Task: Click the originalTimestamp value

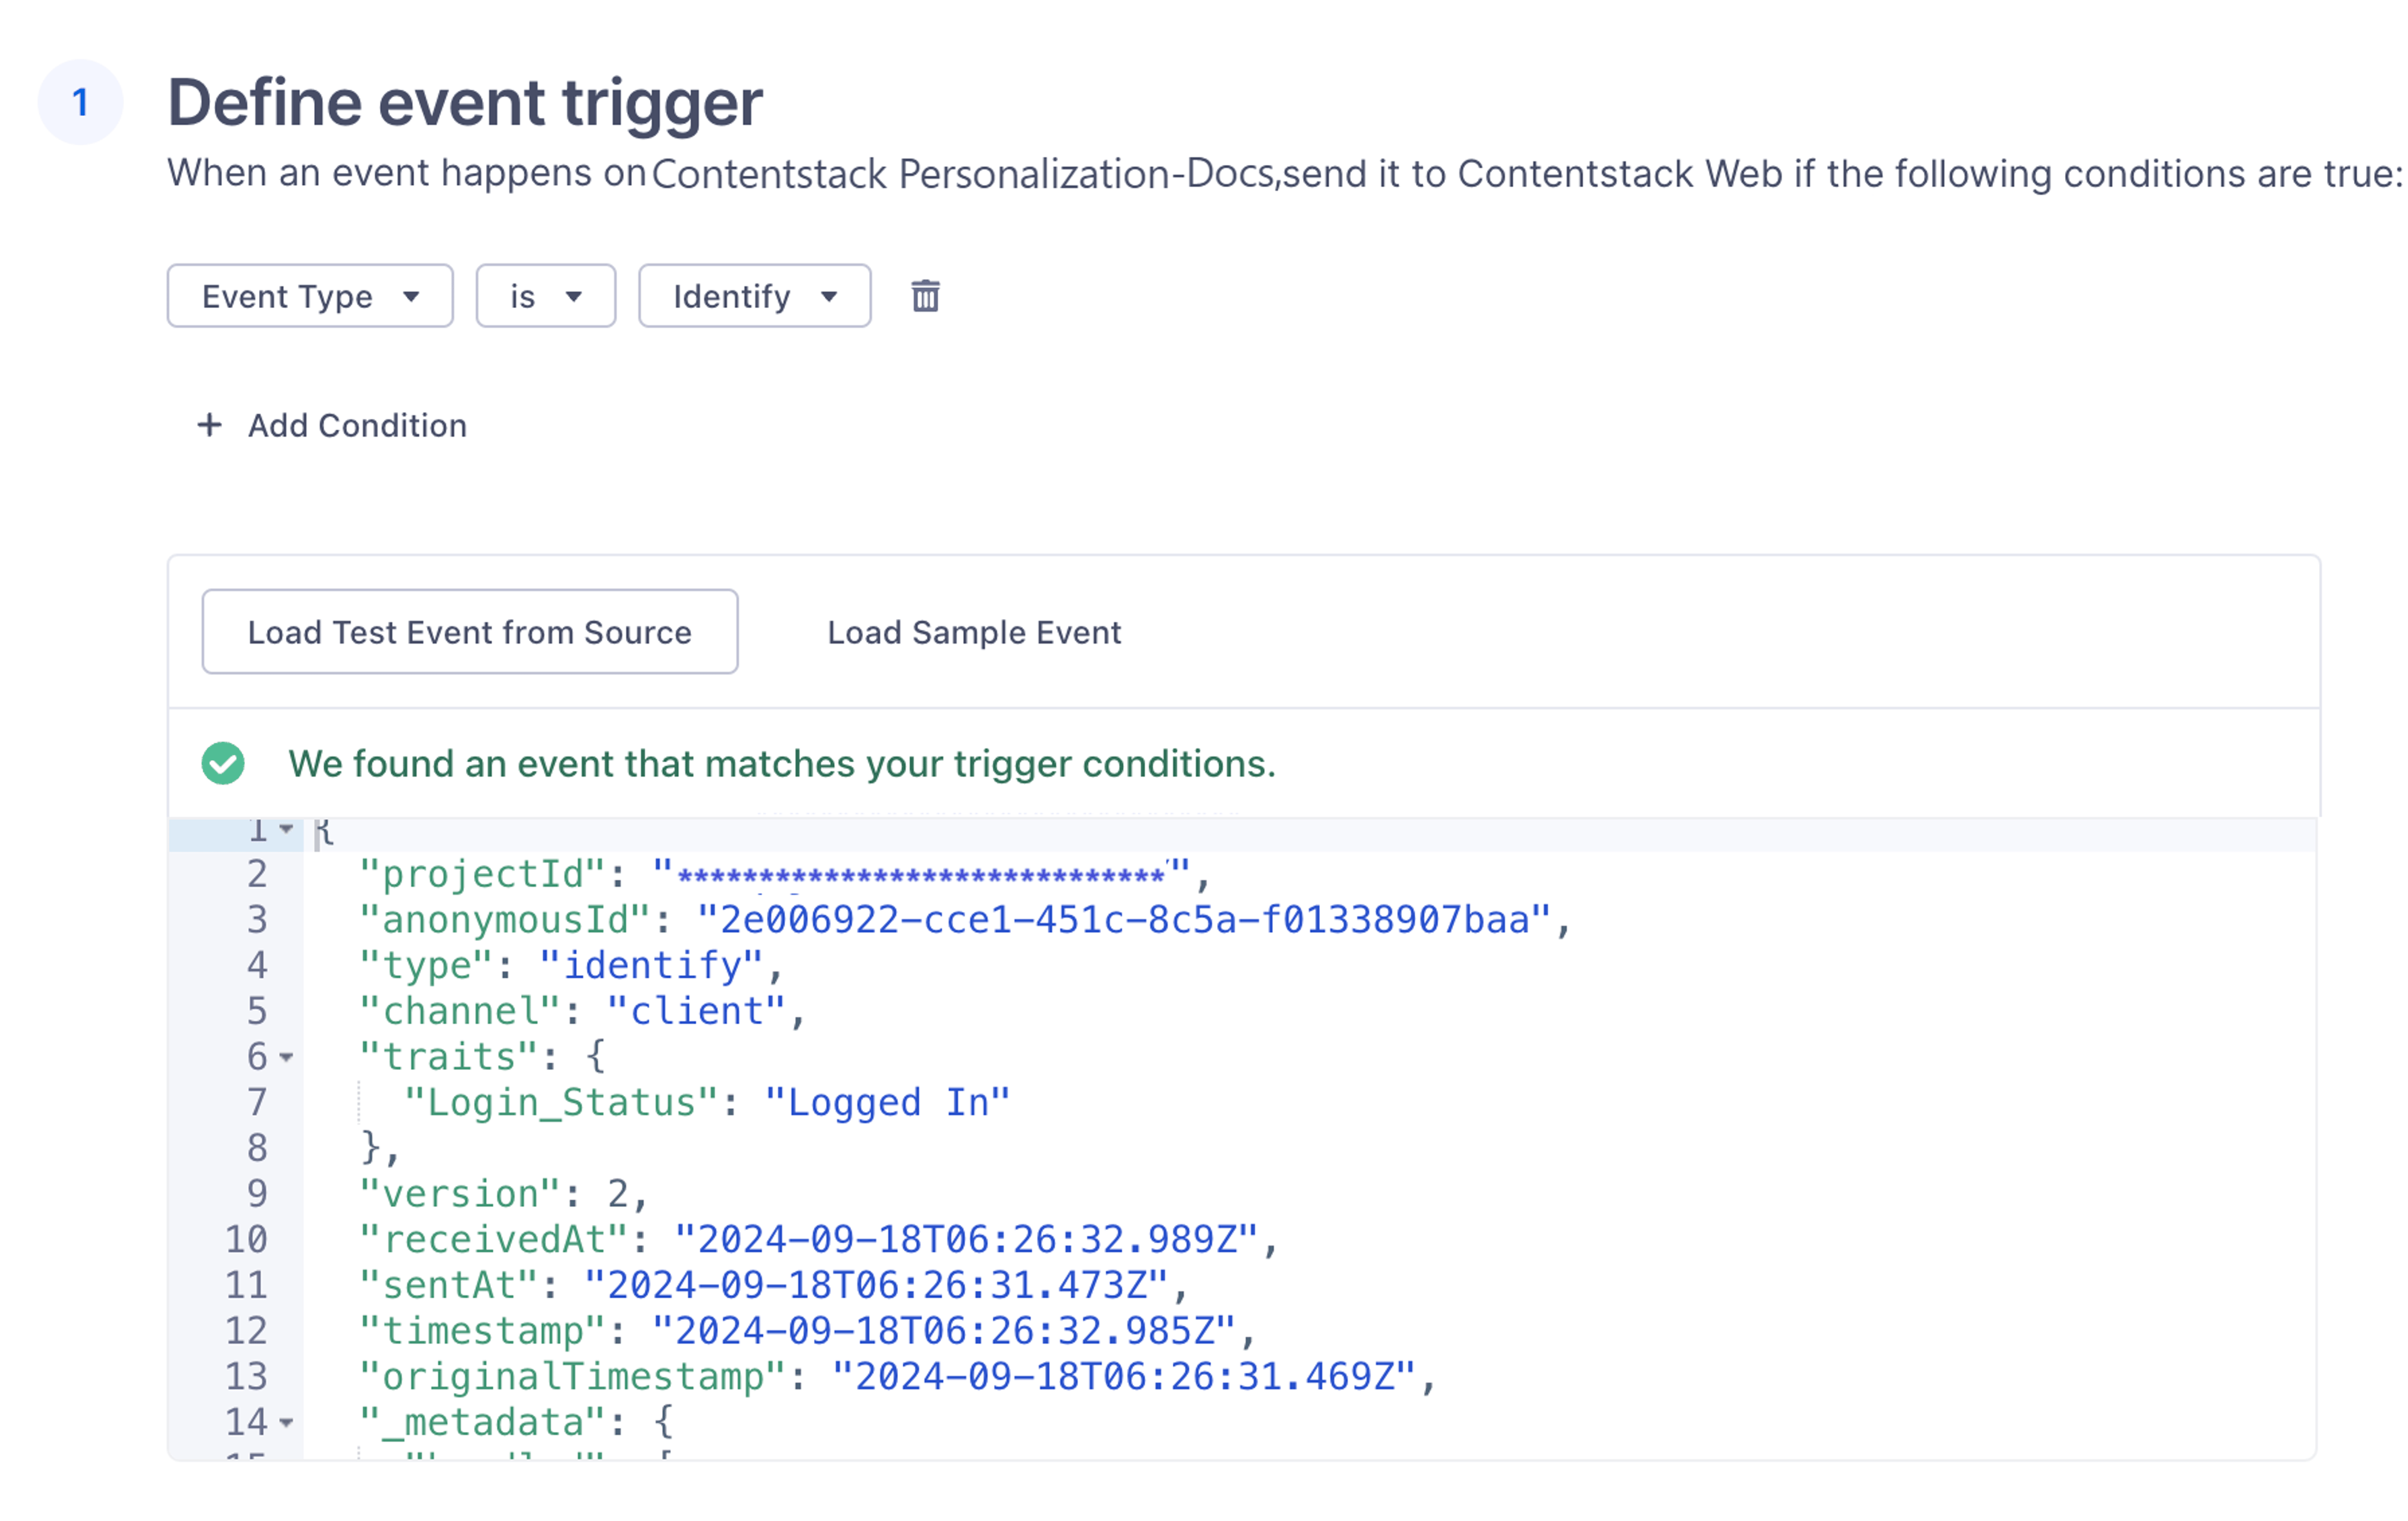Action: 1124,1377
